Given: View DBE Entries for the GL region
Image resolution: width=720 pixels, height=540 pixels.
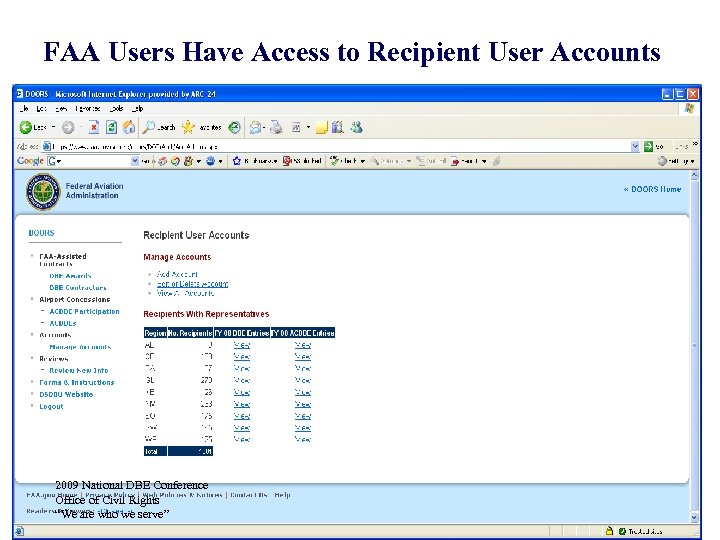Looking at the screenshot, I should 242,380.
